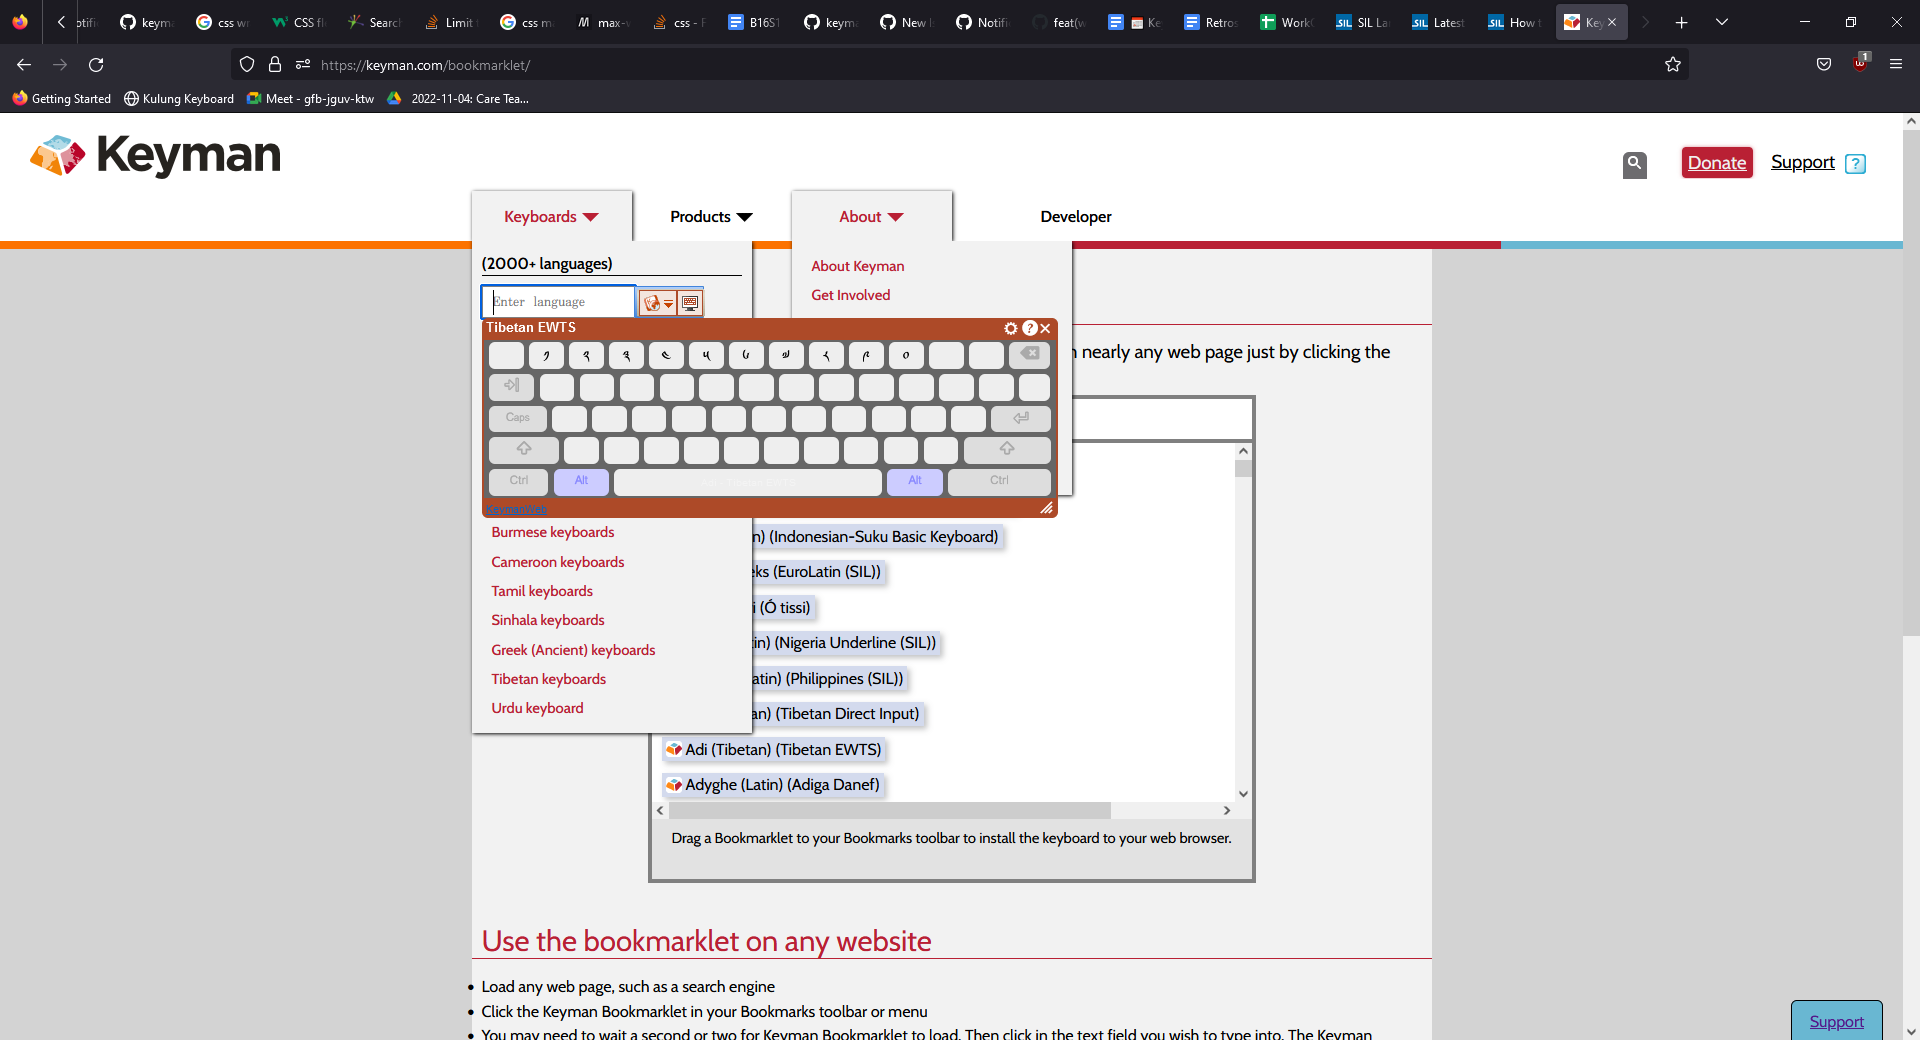Click the bookmarklet list horizontal scrollbar
Viewport: 1920px width, 1040px height.
[890, 810]
